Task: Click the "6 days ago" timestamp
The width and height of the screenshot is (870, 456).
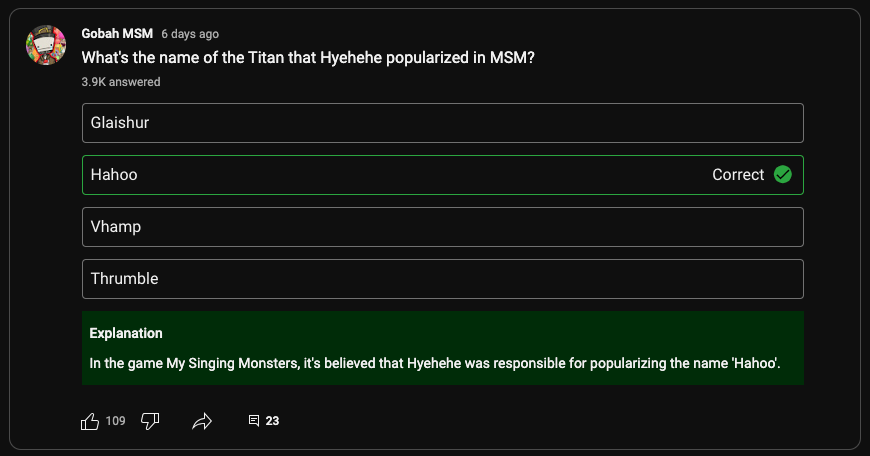Action: (x=190, y=34)
